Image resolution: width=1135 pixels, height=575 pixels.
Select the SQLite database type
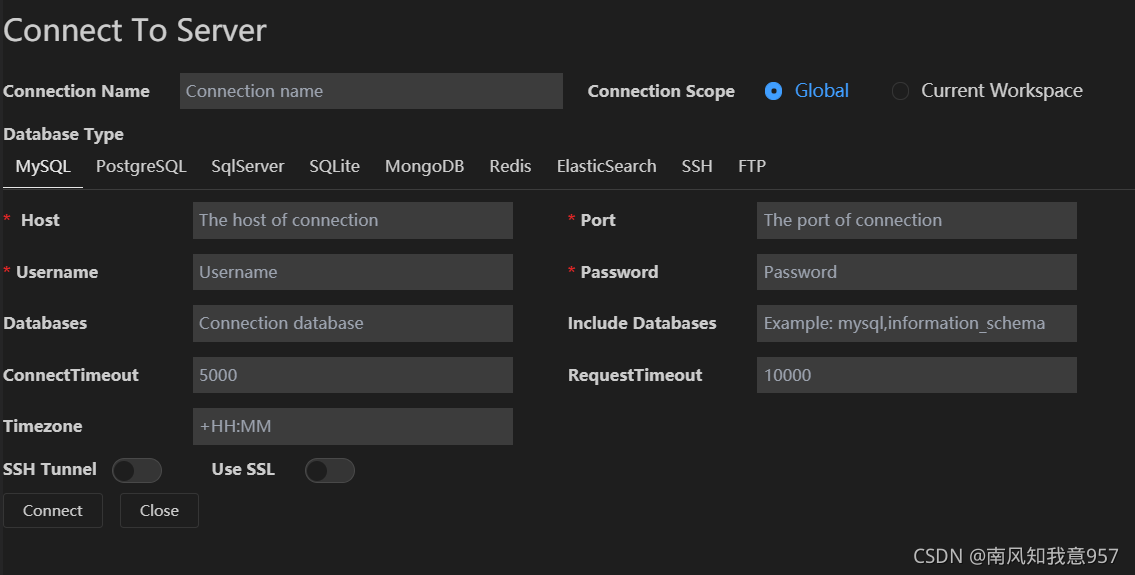pyautogui.click(x=334, y=167)
